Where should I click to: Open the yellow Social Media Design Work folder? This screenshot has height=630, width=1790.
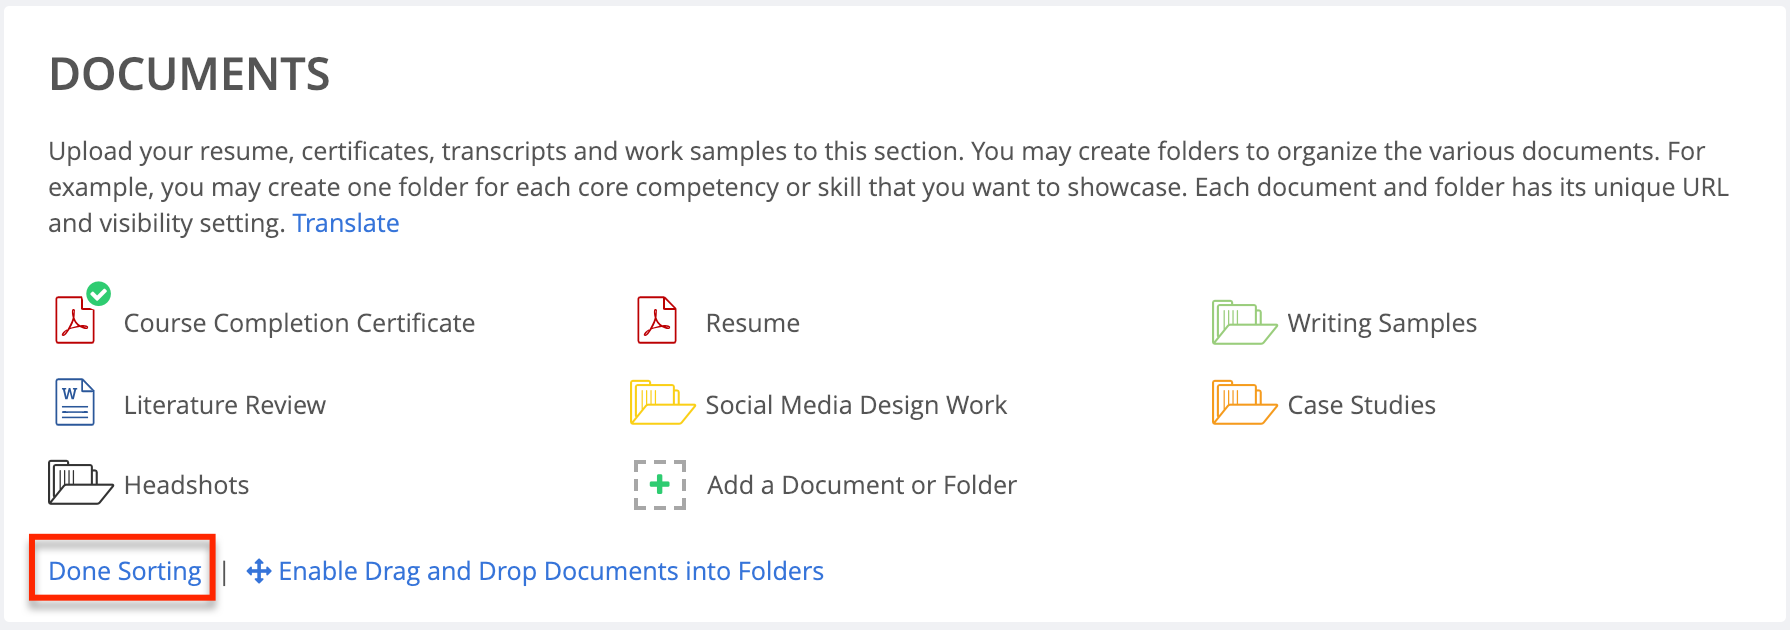[662, 403]
